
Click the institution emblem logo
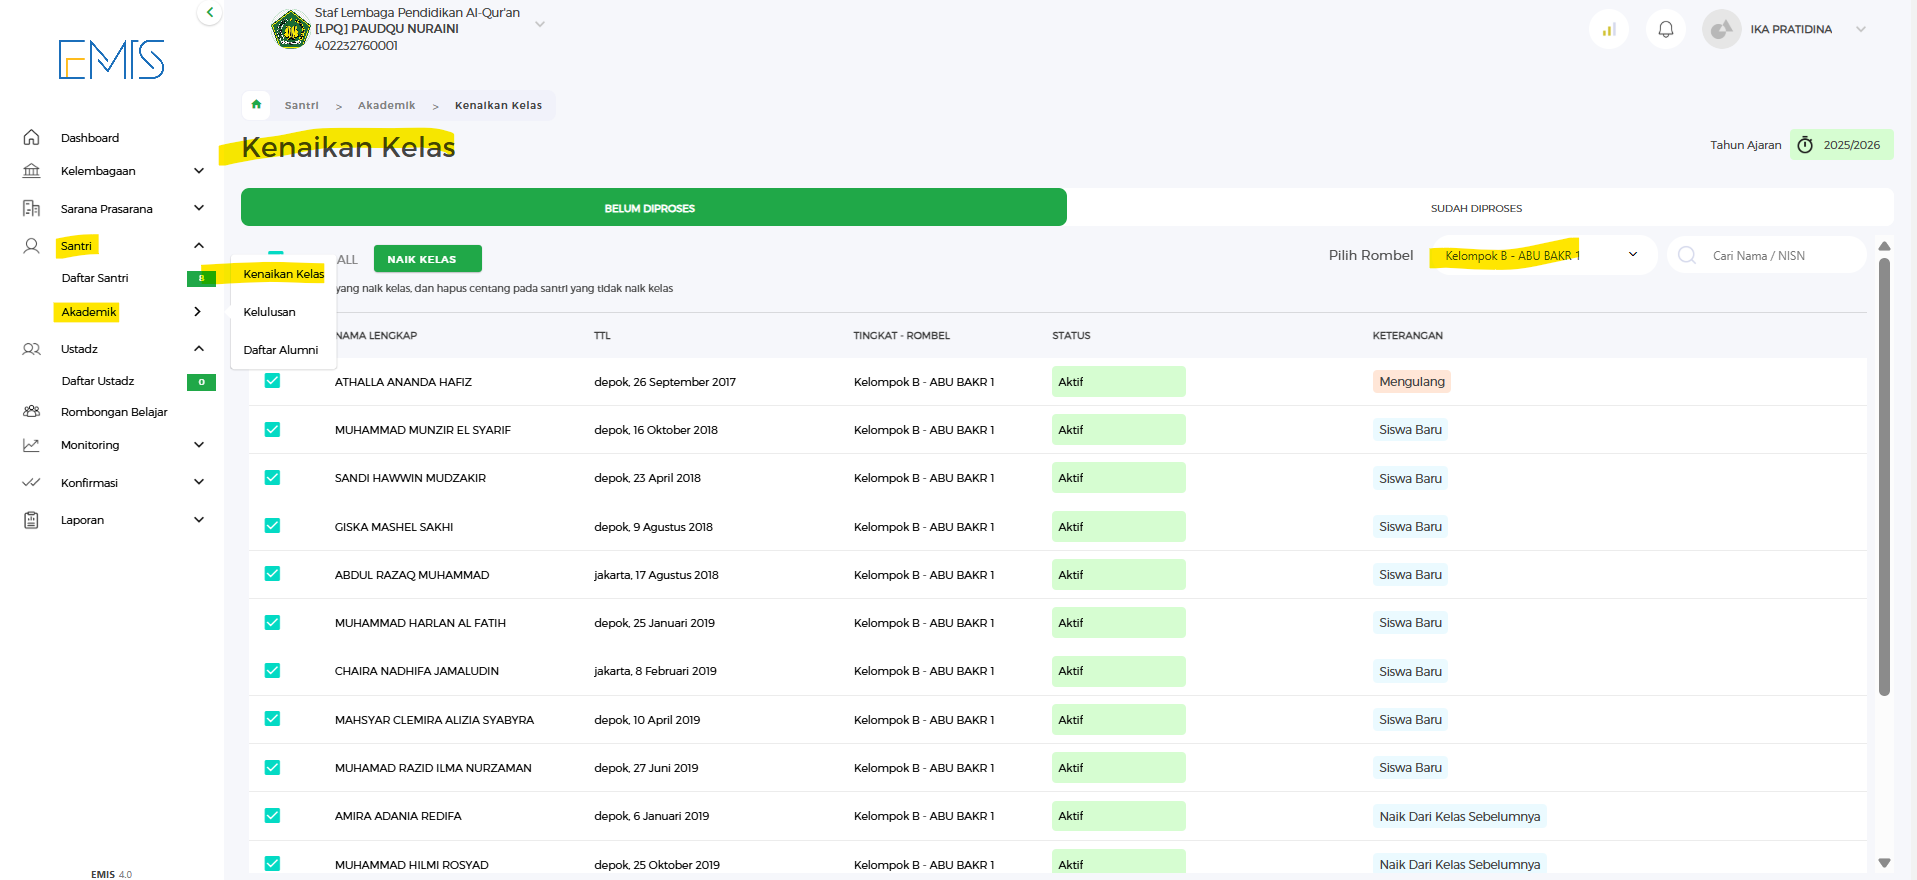pos(290,29)
